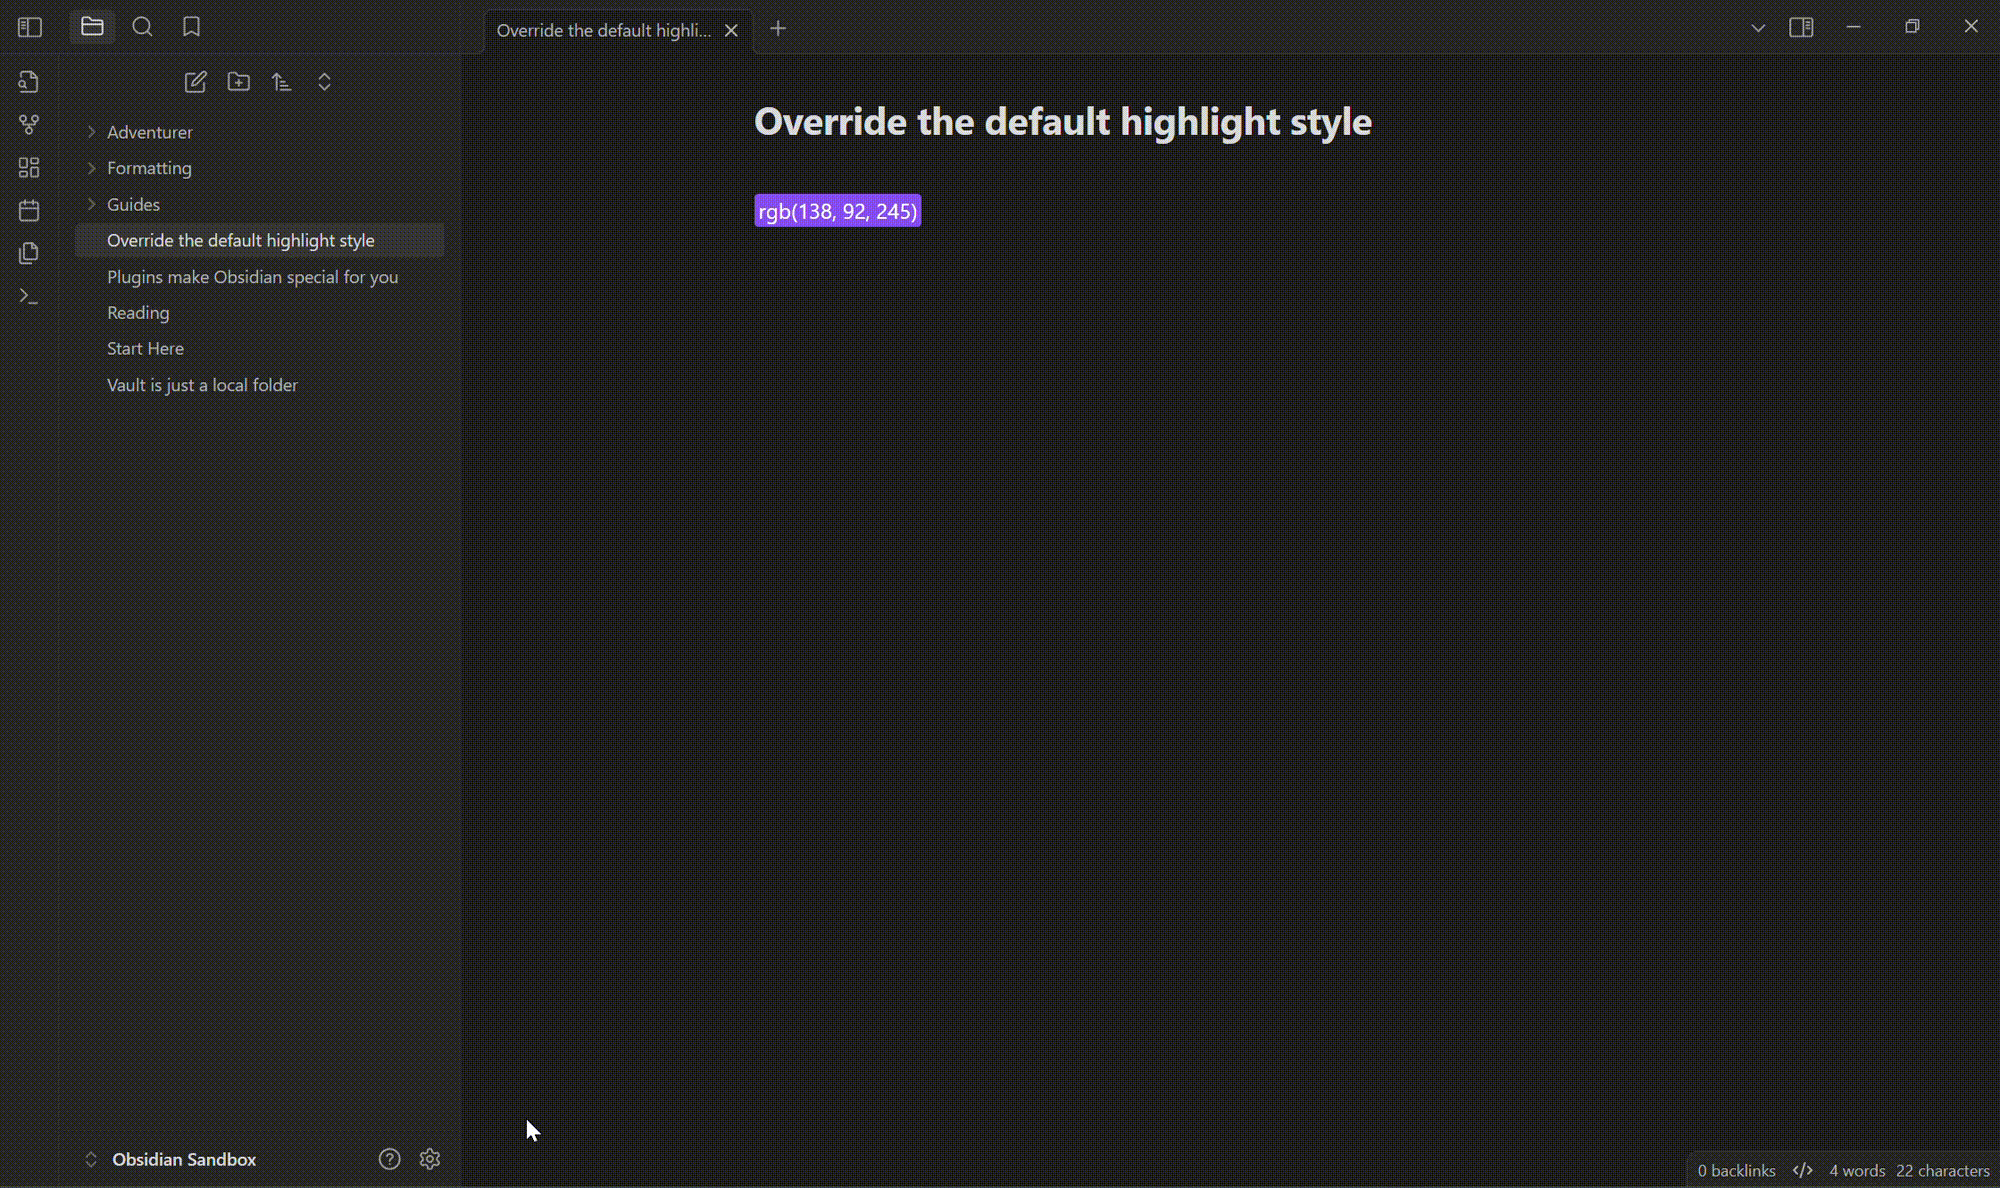Create a new note with pencil icon
Screen dimensions: 2000x1188
(x=196, y=82)
